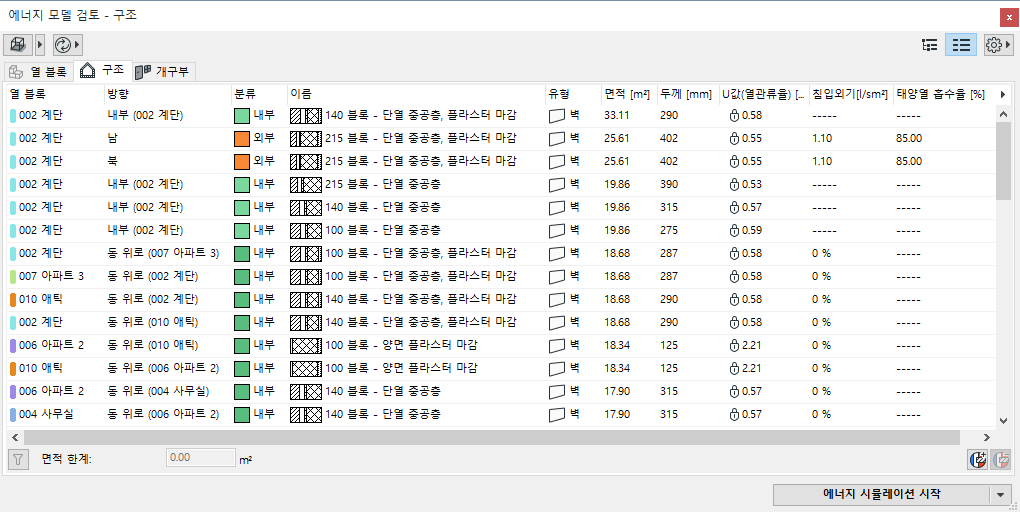The height and width of the screenshot is (512, 1020).
Task: Click purple marker of 006 아파트 2 동 위로 (004 사무실)
Action: pyautogui.click(x=13, y=391)
